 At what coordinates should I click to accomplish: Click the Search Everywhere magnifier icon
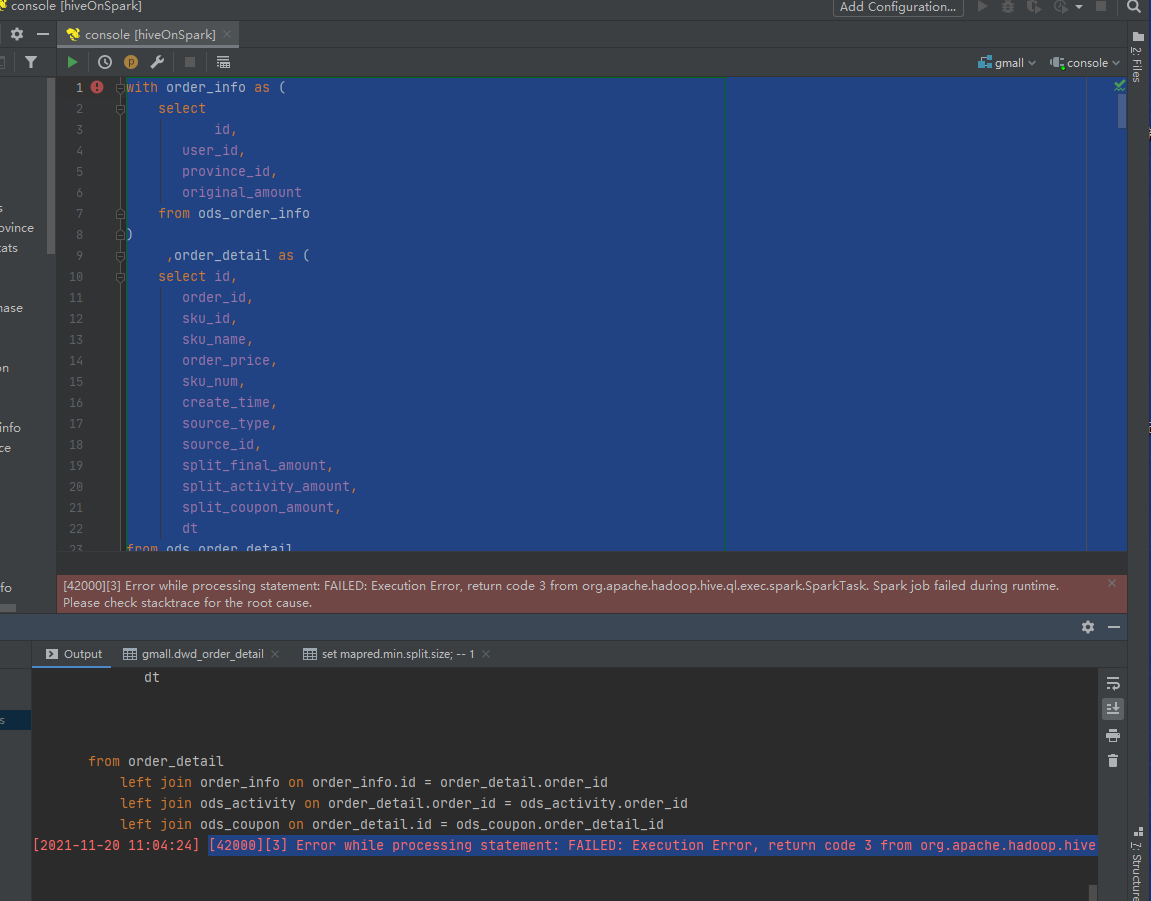(1134, 7)
